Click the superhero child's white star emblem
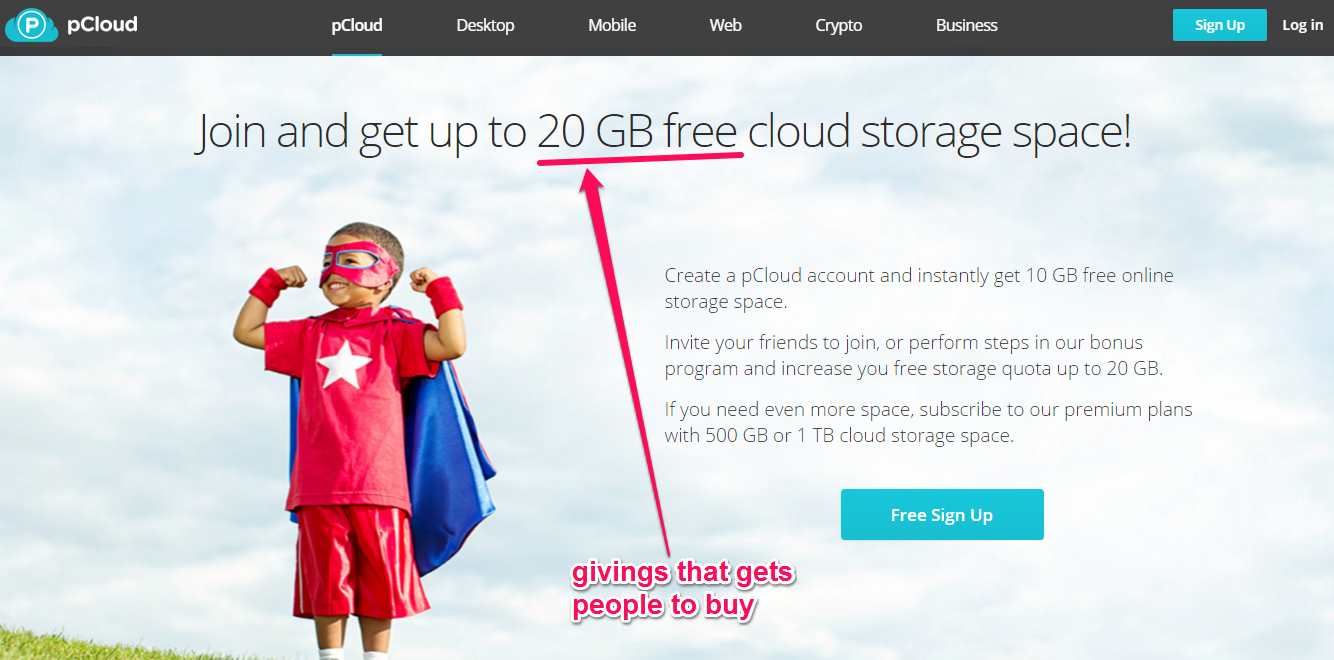1334x660 pixels. click(x=345, y=364)
